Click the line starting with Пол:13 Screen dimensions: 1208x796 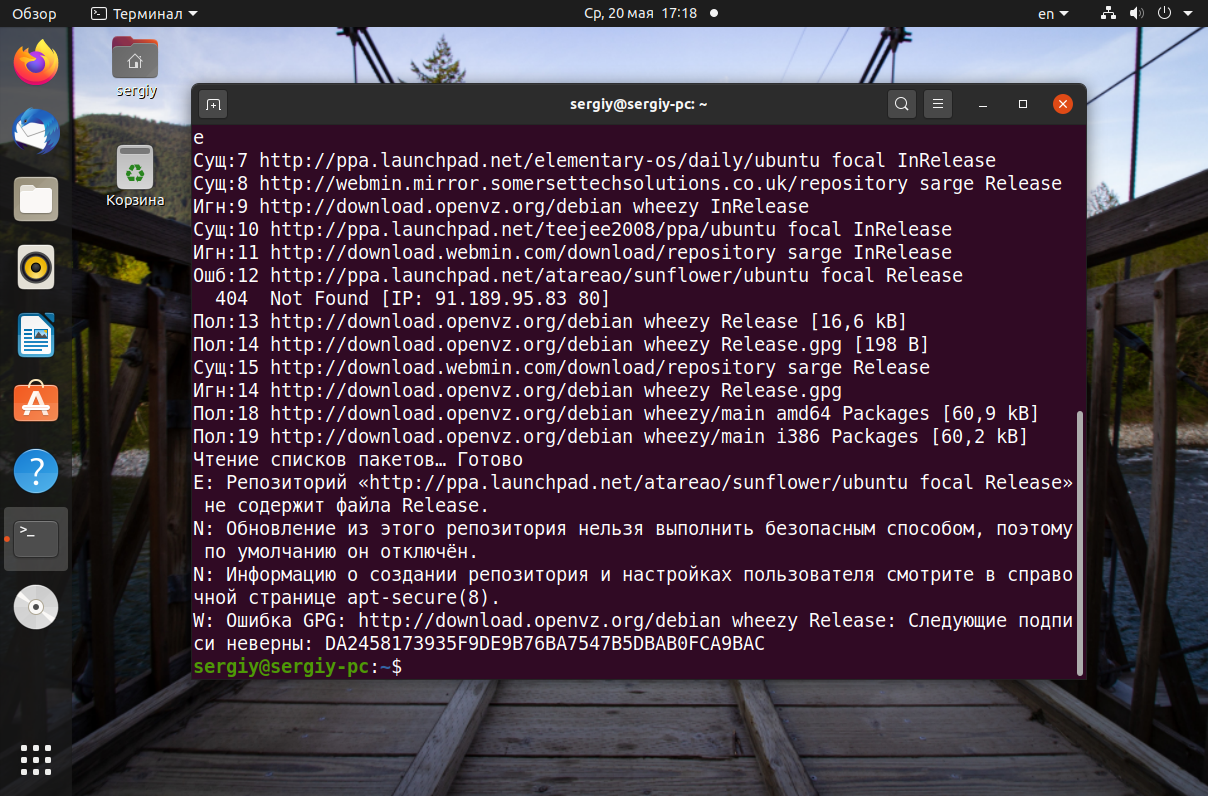tap(550, 322)
